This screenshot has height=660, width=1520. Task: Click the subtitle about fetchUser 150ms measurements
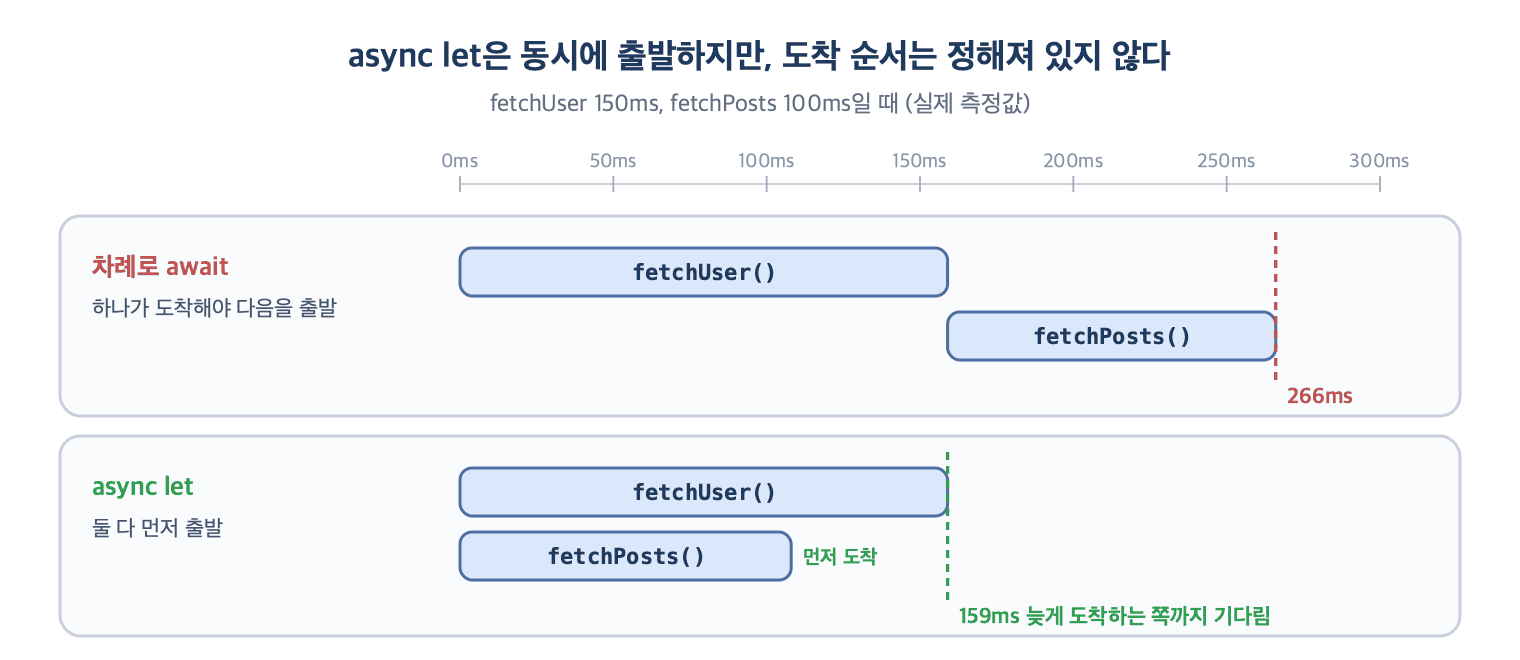(759, 104)
